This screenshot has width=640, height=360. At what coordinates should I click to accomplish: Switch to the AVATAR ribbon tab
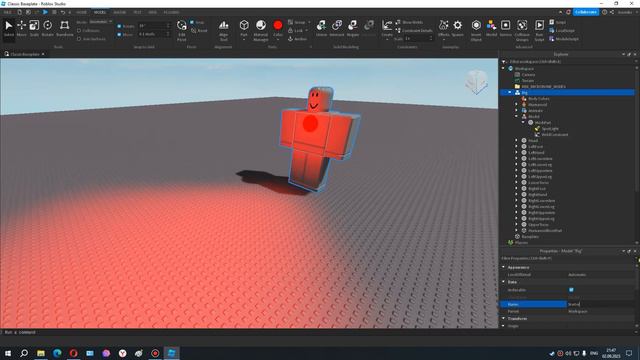pos(120,12)
